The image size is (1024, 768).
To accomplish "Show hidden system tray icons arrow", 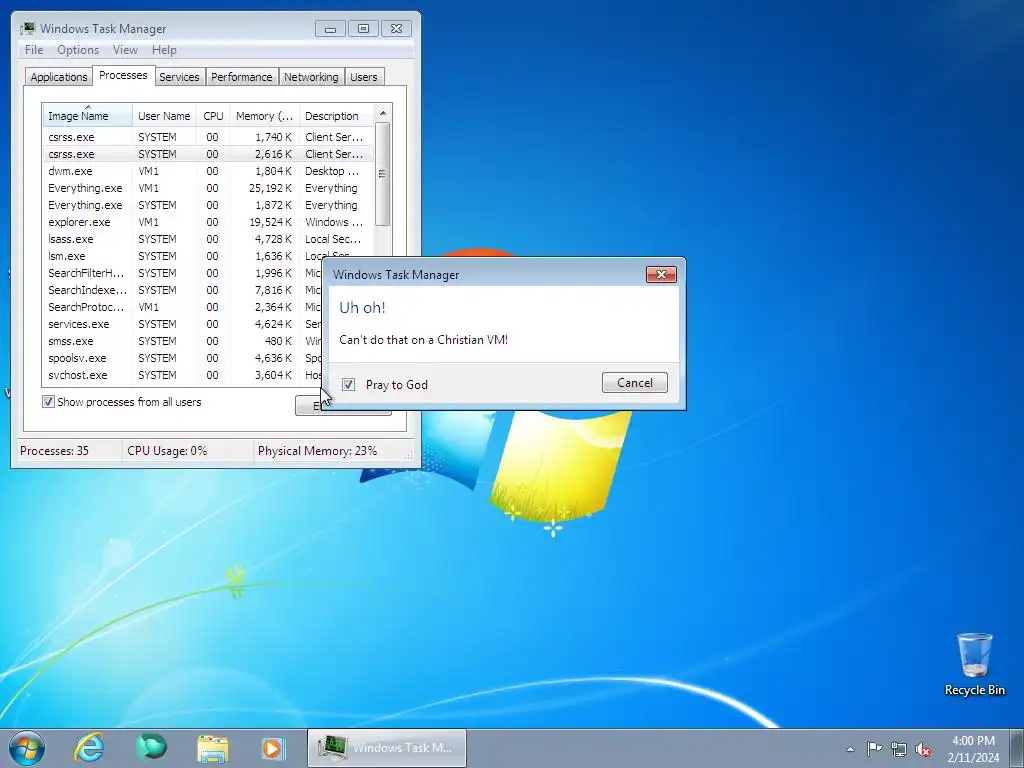I will pos(850,749).
